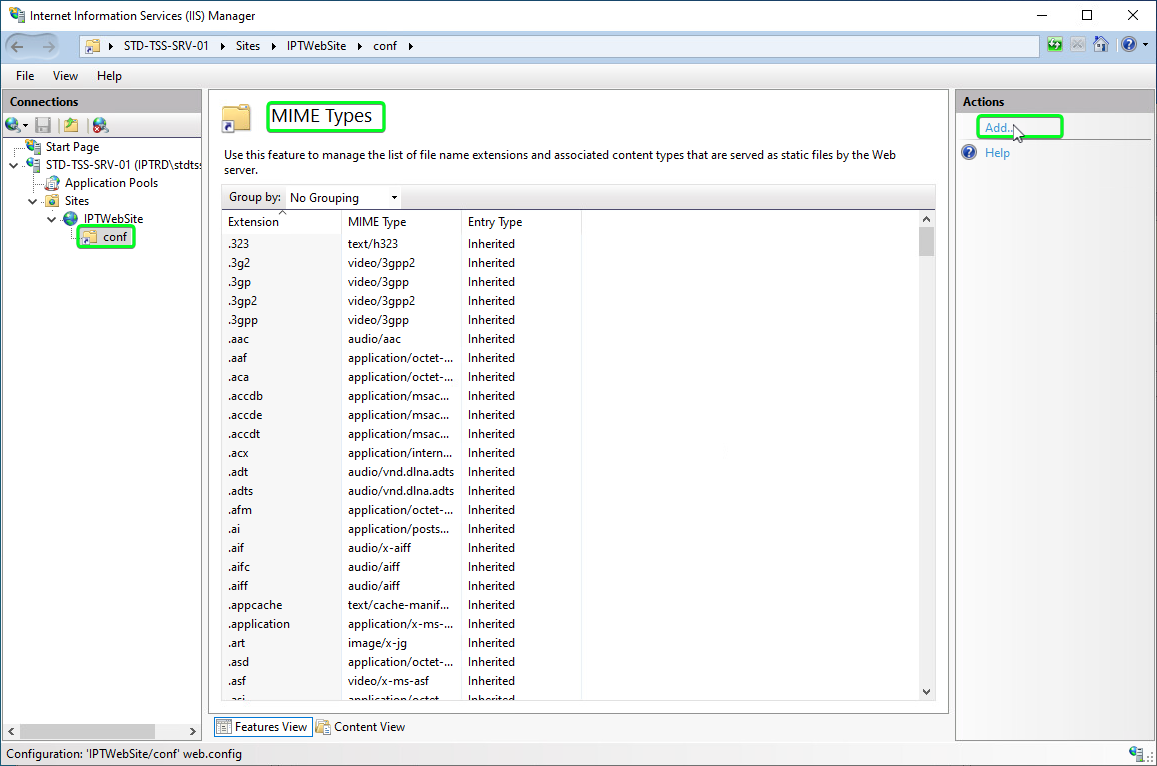Click the MIME list scroll down arrow

pos(927,692)
